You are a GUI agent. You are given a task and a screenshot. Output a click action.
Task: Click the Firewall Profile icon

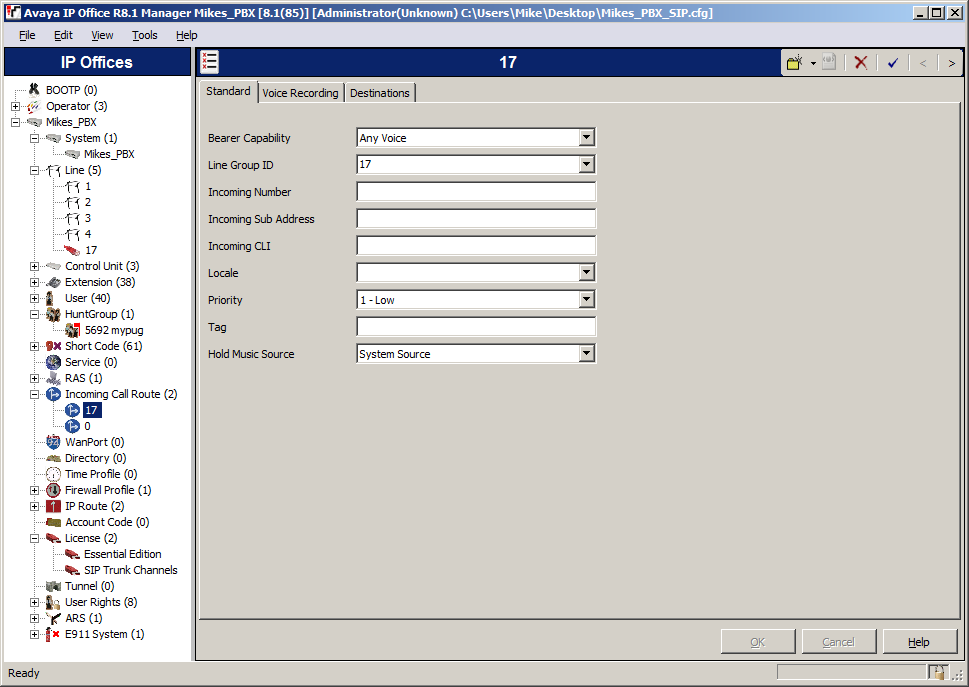point(53,490)
